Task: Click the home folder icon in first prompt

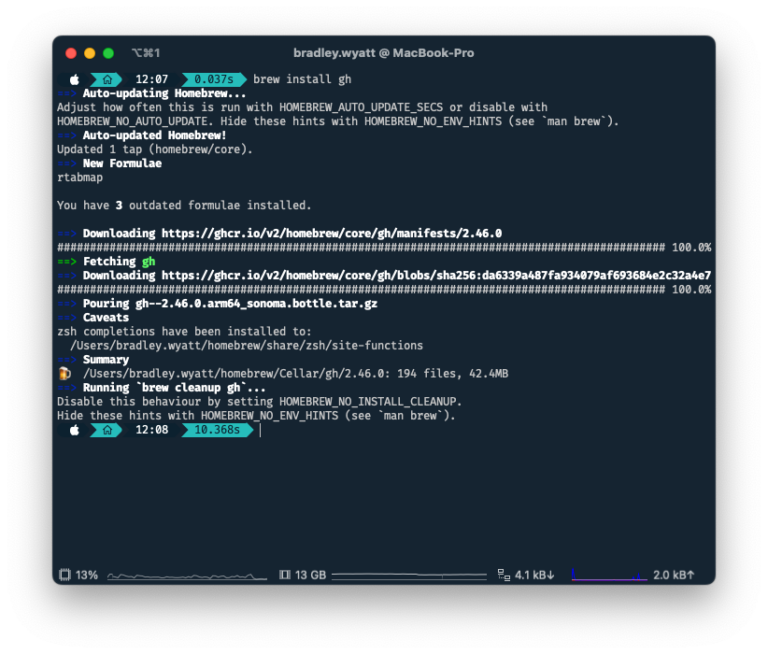Action: [105, 79]
